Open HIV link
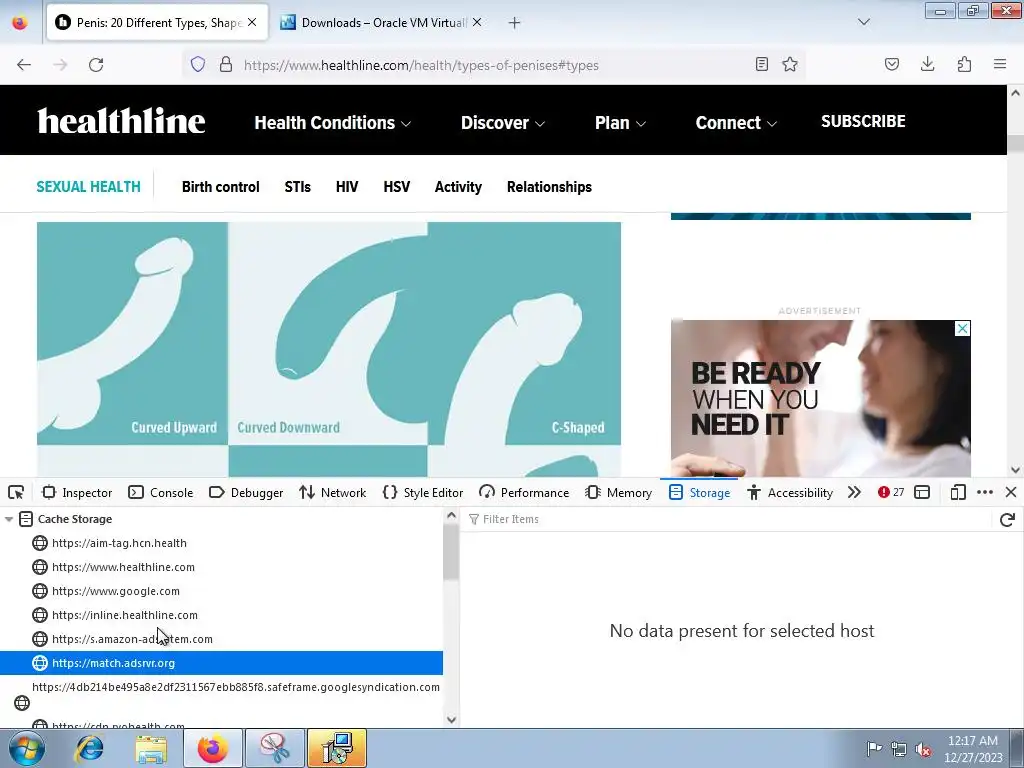This screenshot has height=768, width=1024. click(x=347, y=187)
